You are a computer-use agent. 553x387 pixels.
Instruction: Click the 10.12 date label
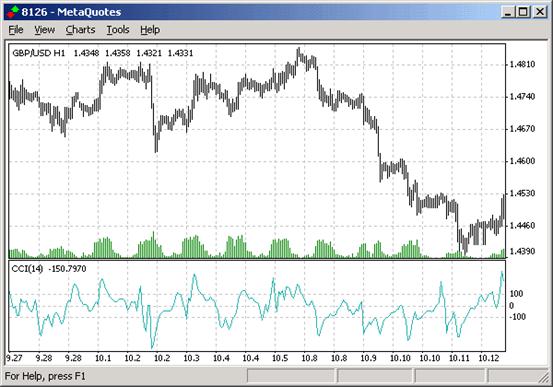coord(489,358)
